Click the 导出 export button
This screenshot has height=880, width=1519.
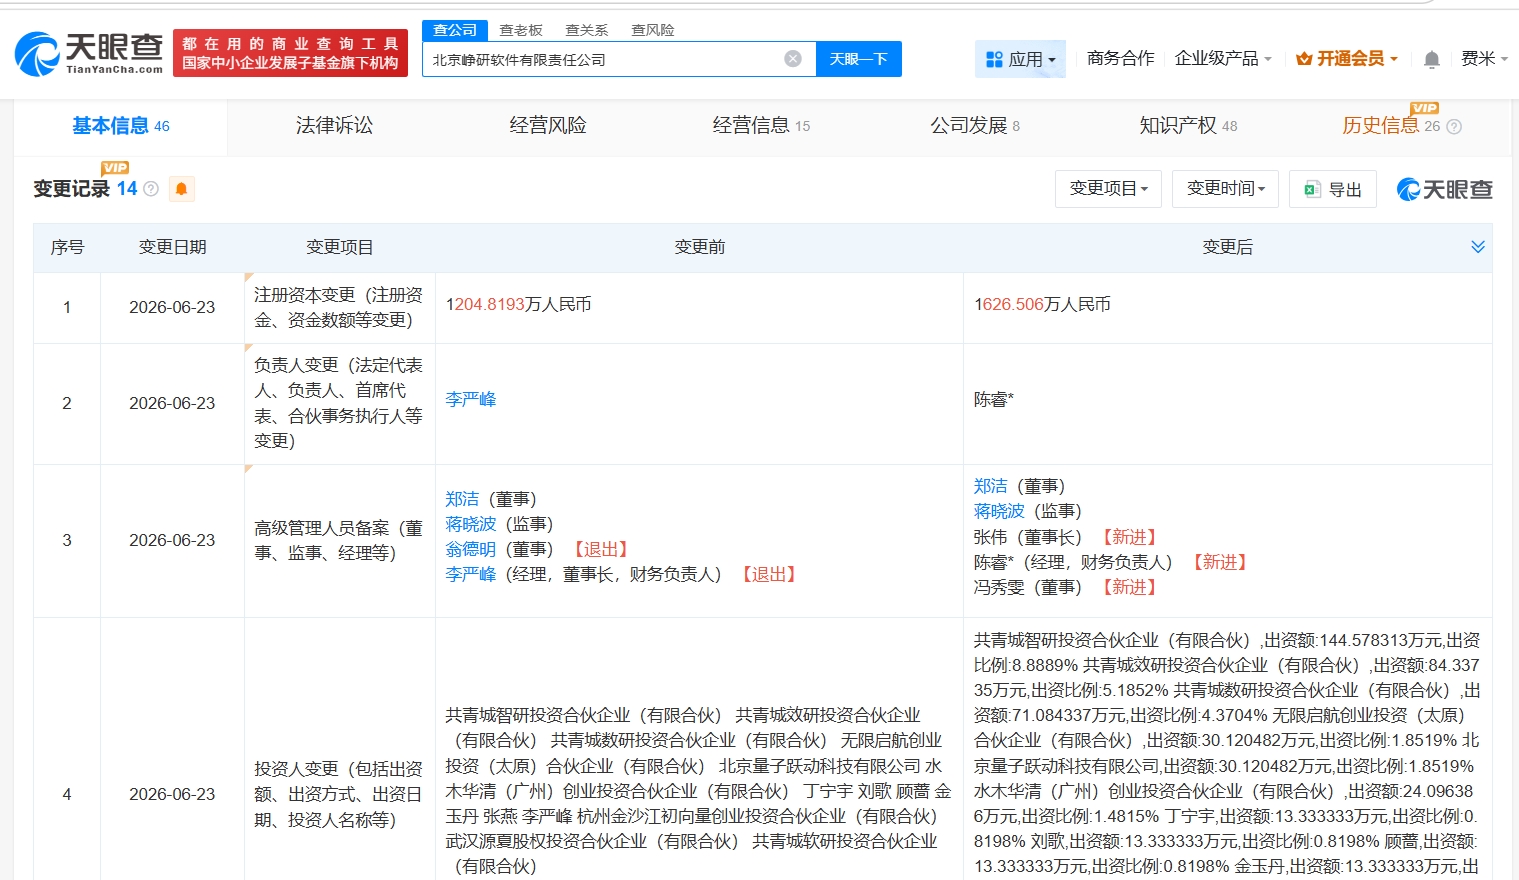(1333, 189)
